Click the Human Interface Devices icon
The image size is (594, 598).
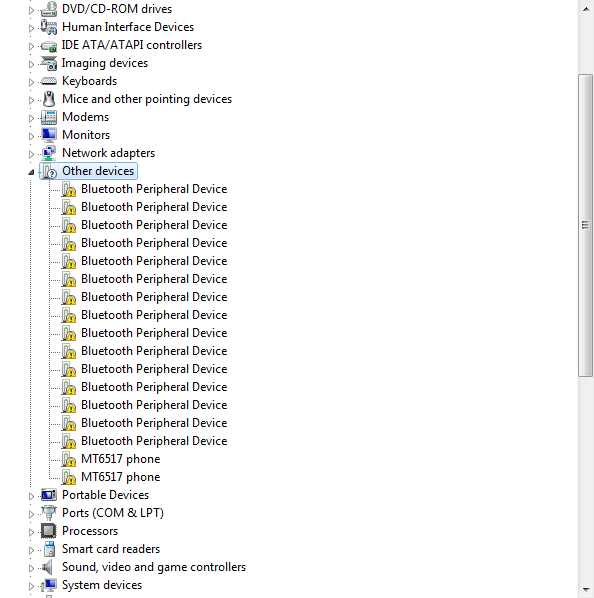(x=49, y=27)
